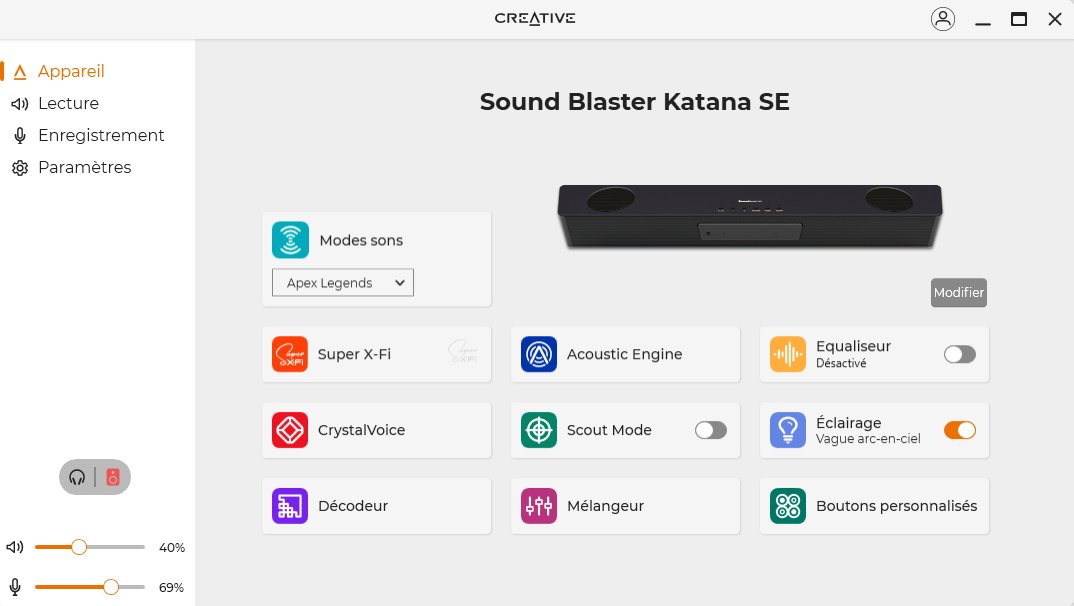The image size is (1074, 606).
Task: Expand the Apex Legends sound mode dropdown
Action: 343,283
